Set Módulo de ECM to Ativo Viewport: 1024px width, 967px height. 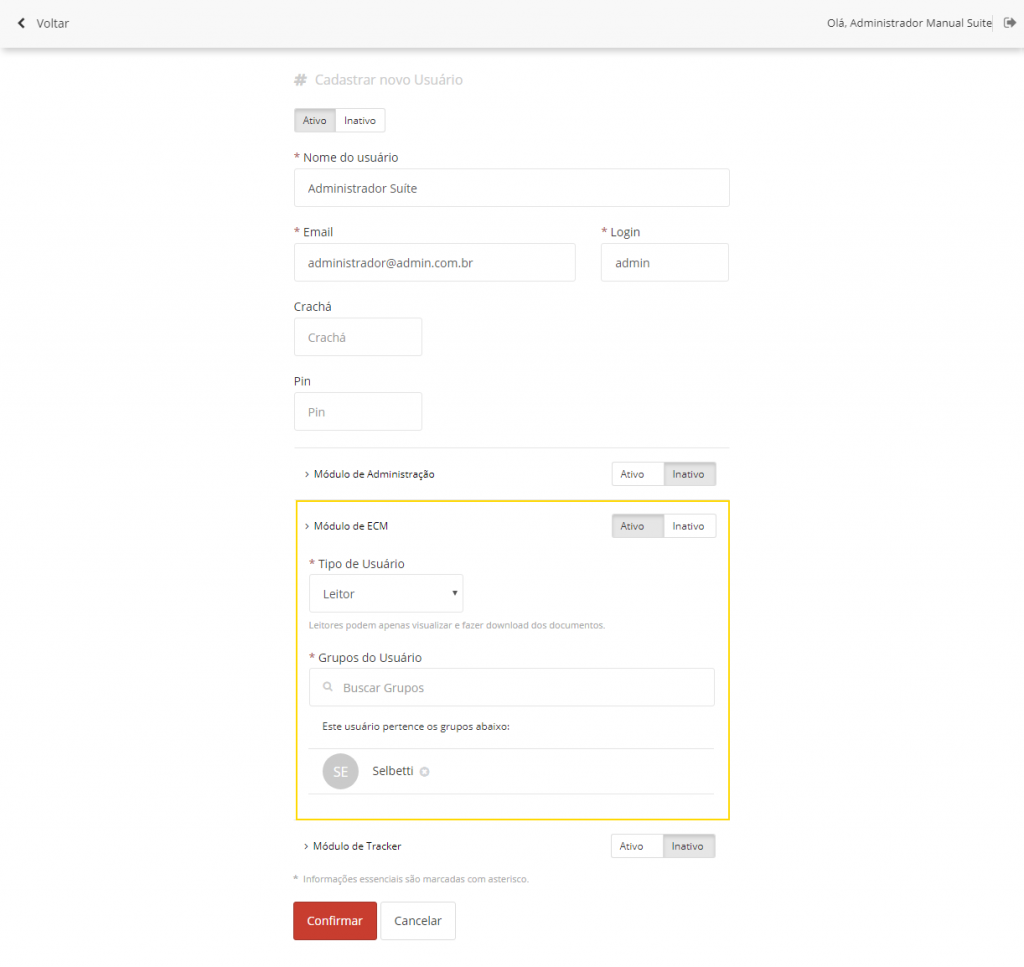[637, 526]
